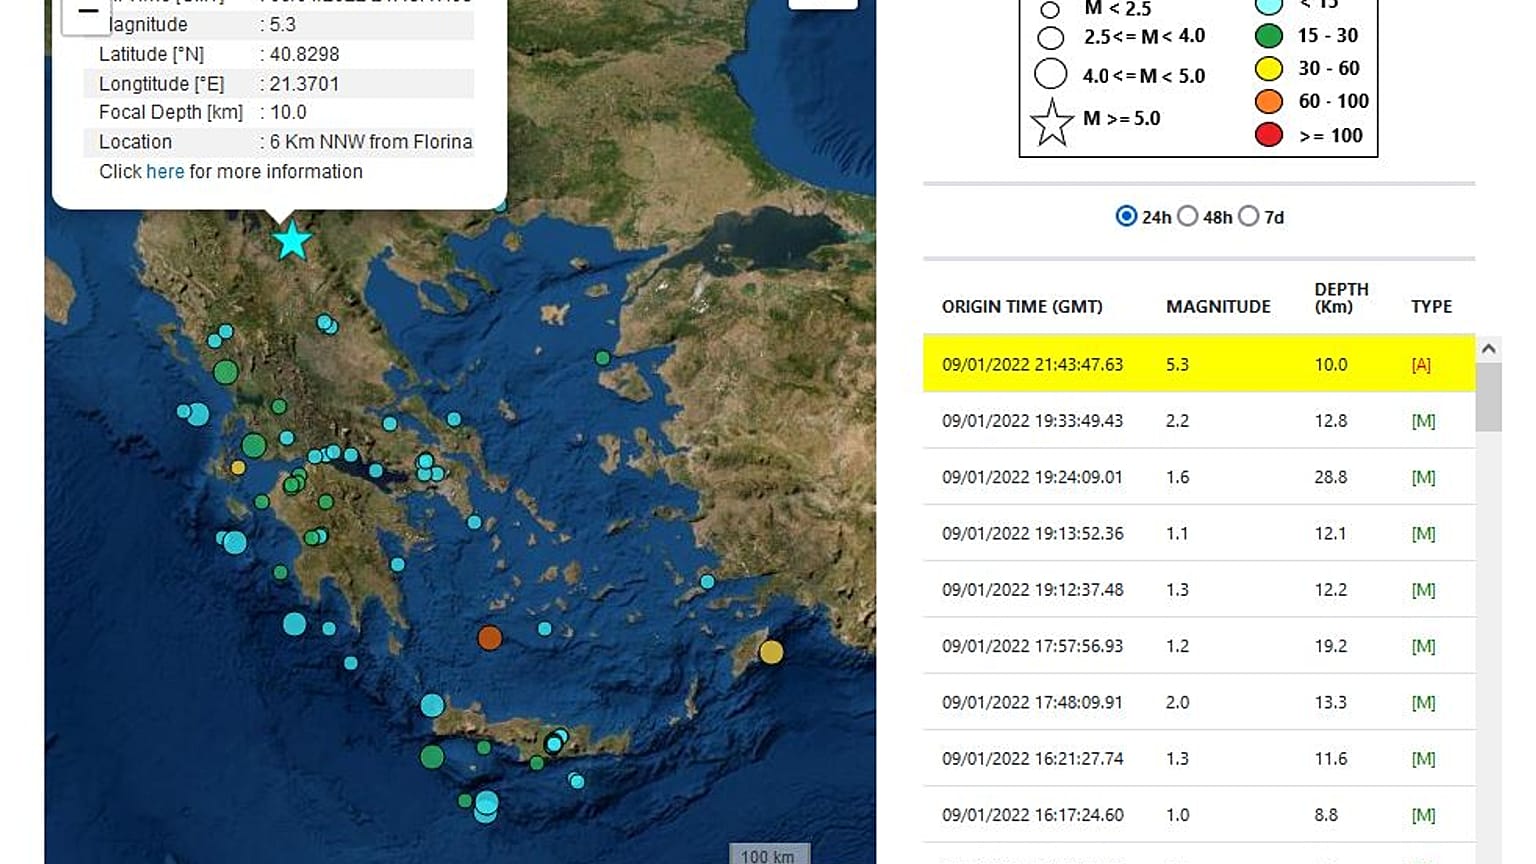Select event row 09/01/2022 19:13:52.36
Viewport: 1536px width, 864px height.
coord(1199,533)
